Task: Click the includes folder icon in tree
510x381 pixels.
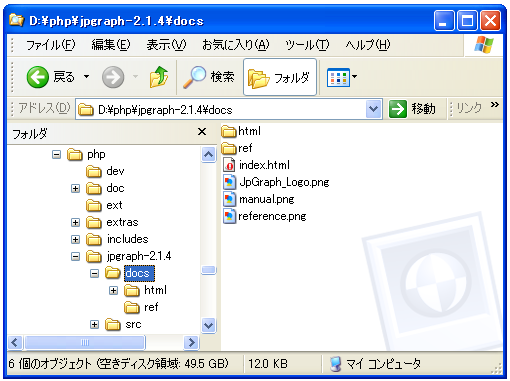Action: pos(94,240)
